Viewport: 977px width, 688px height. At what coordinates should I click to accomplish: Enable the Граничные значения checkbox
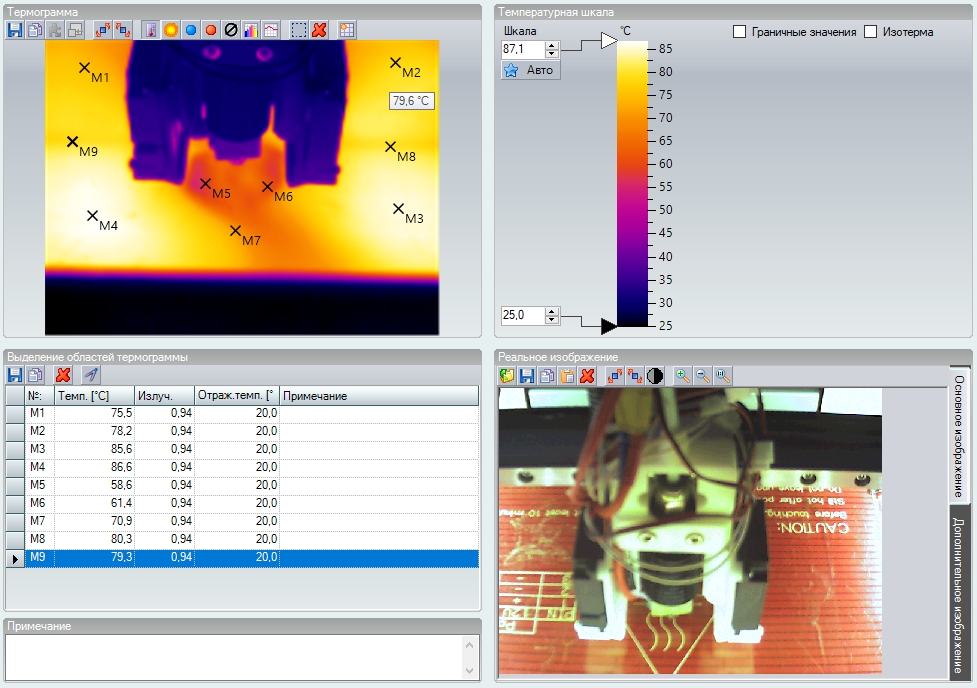pyautogui.click(x=740, y=32)
